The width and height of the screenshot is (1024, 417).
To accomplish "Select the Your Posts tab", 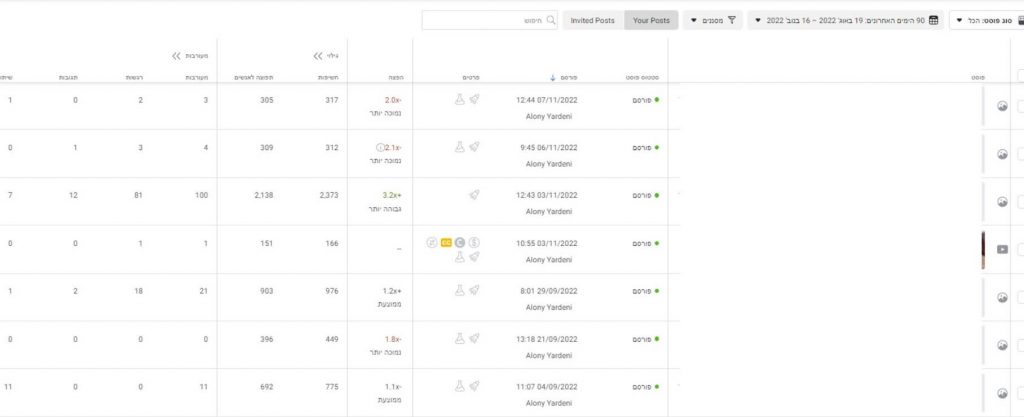I will point(651,20).
